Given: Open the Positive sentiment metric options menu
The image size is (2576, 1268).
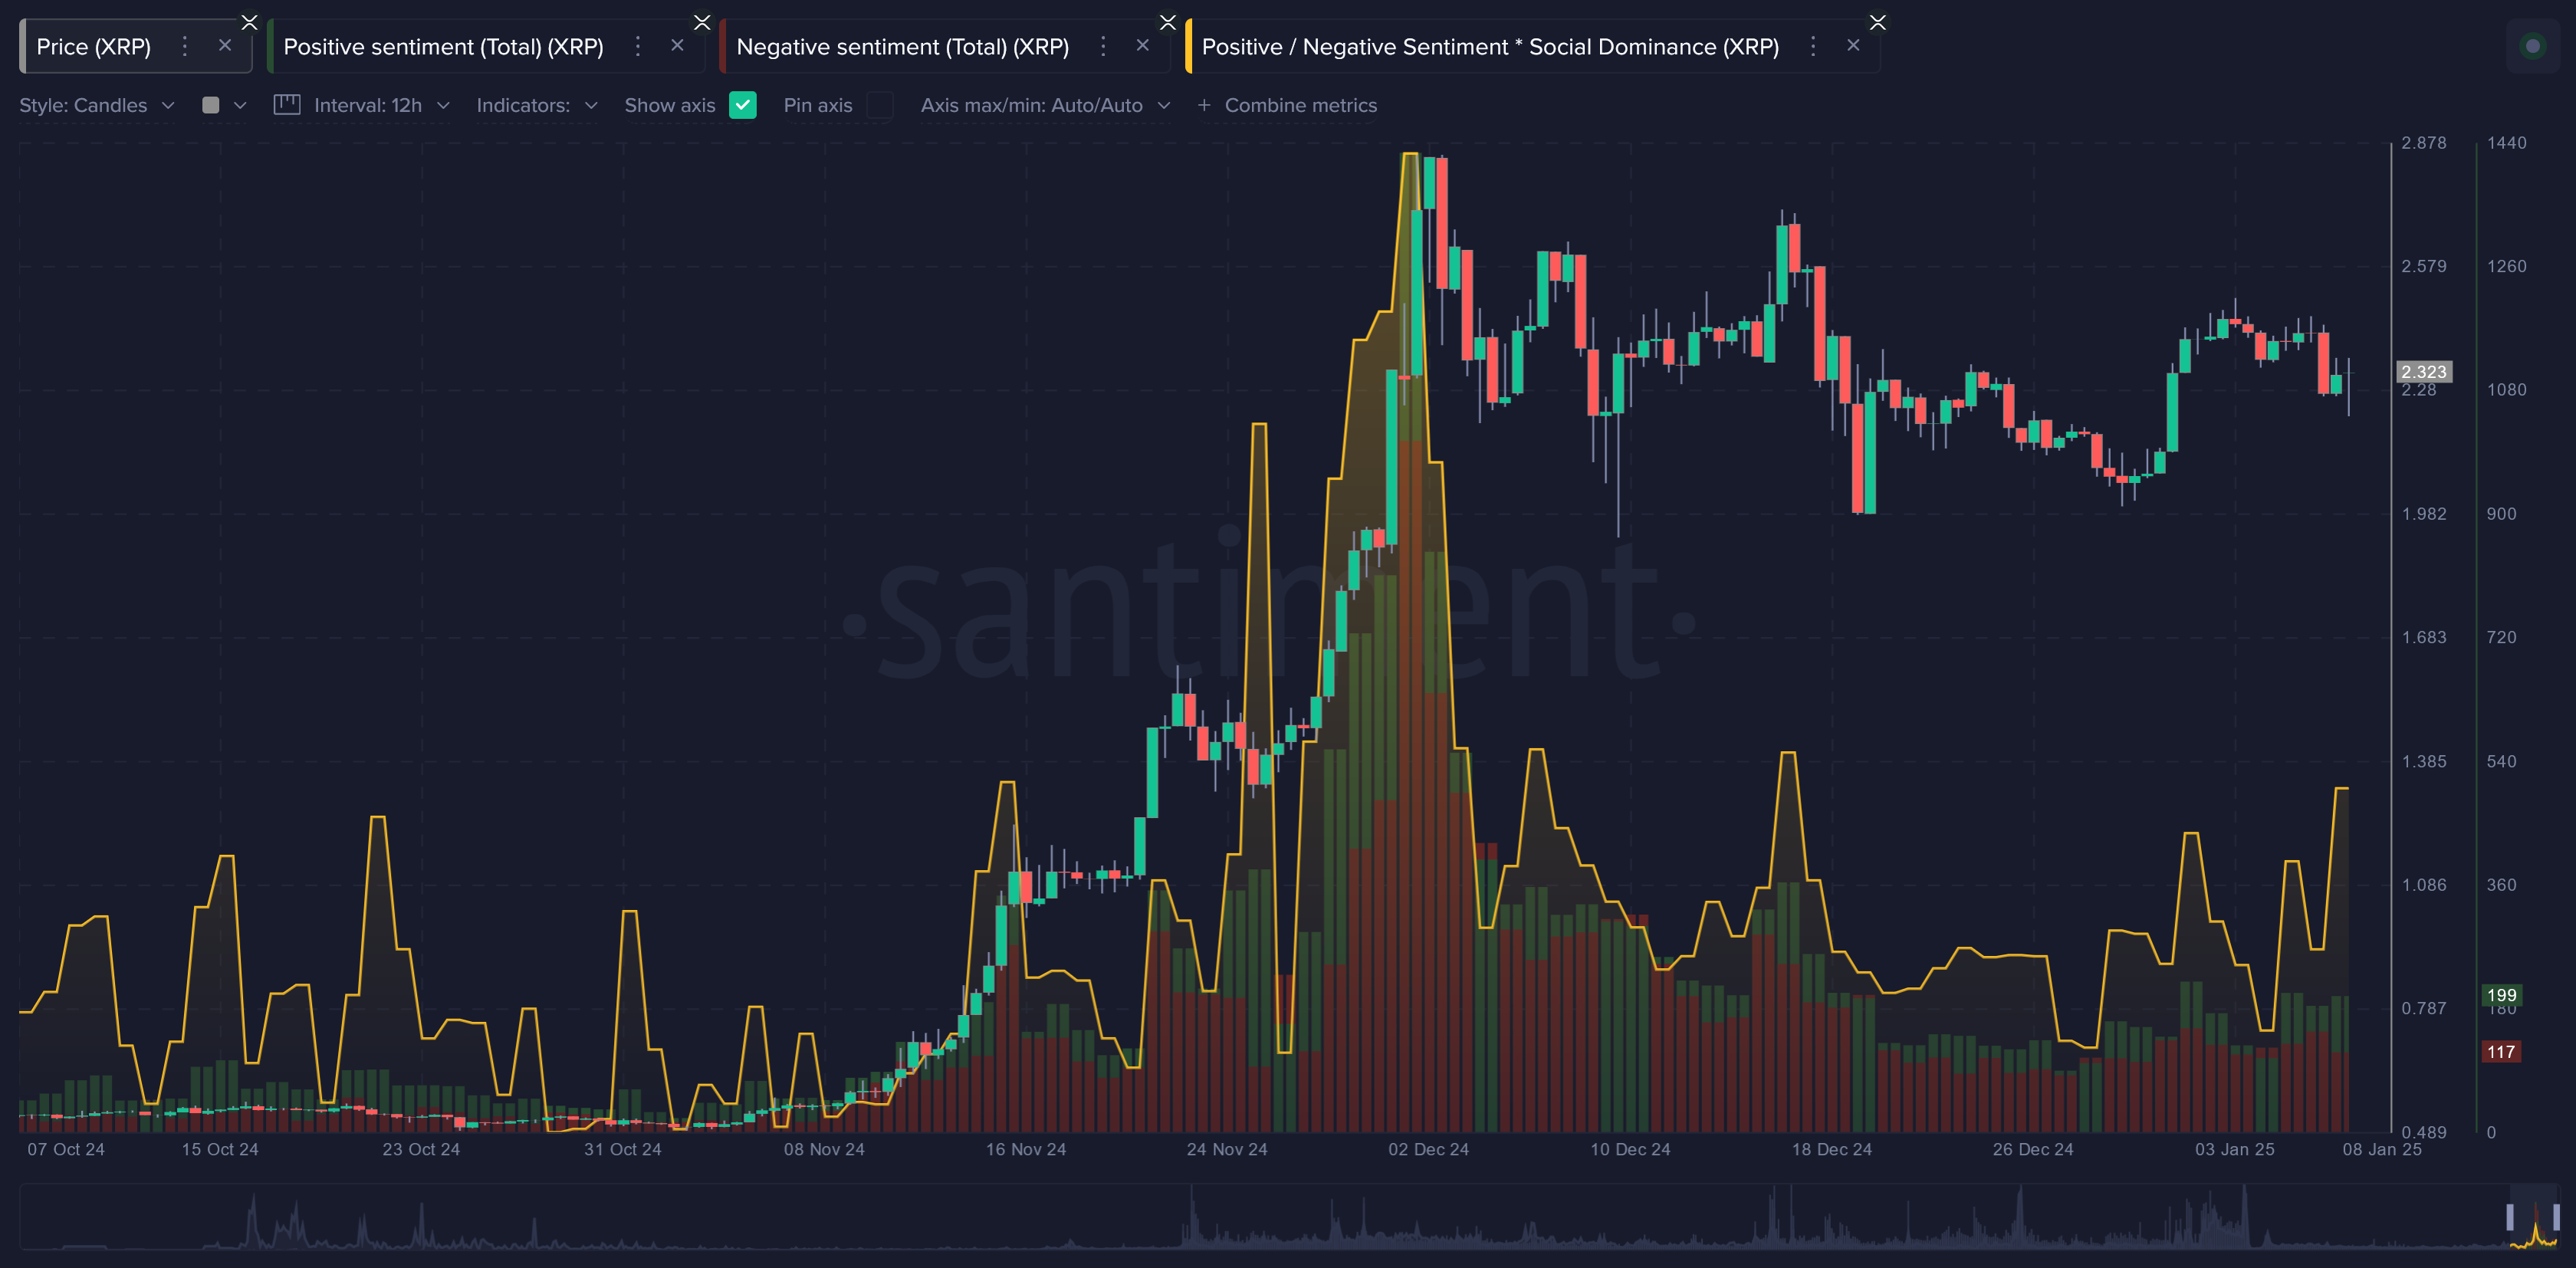Looking at the screenshot, I should tap(638, 46).
